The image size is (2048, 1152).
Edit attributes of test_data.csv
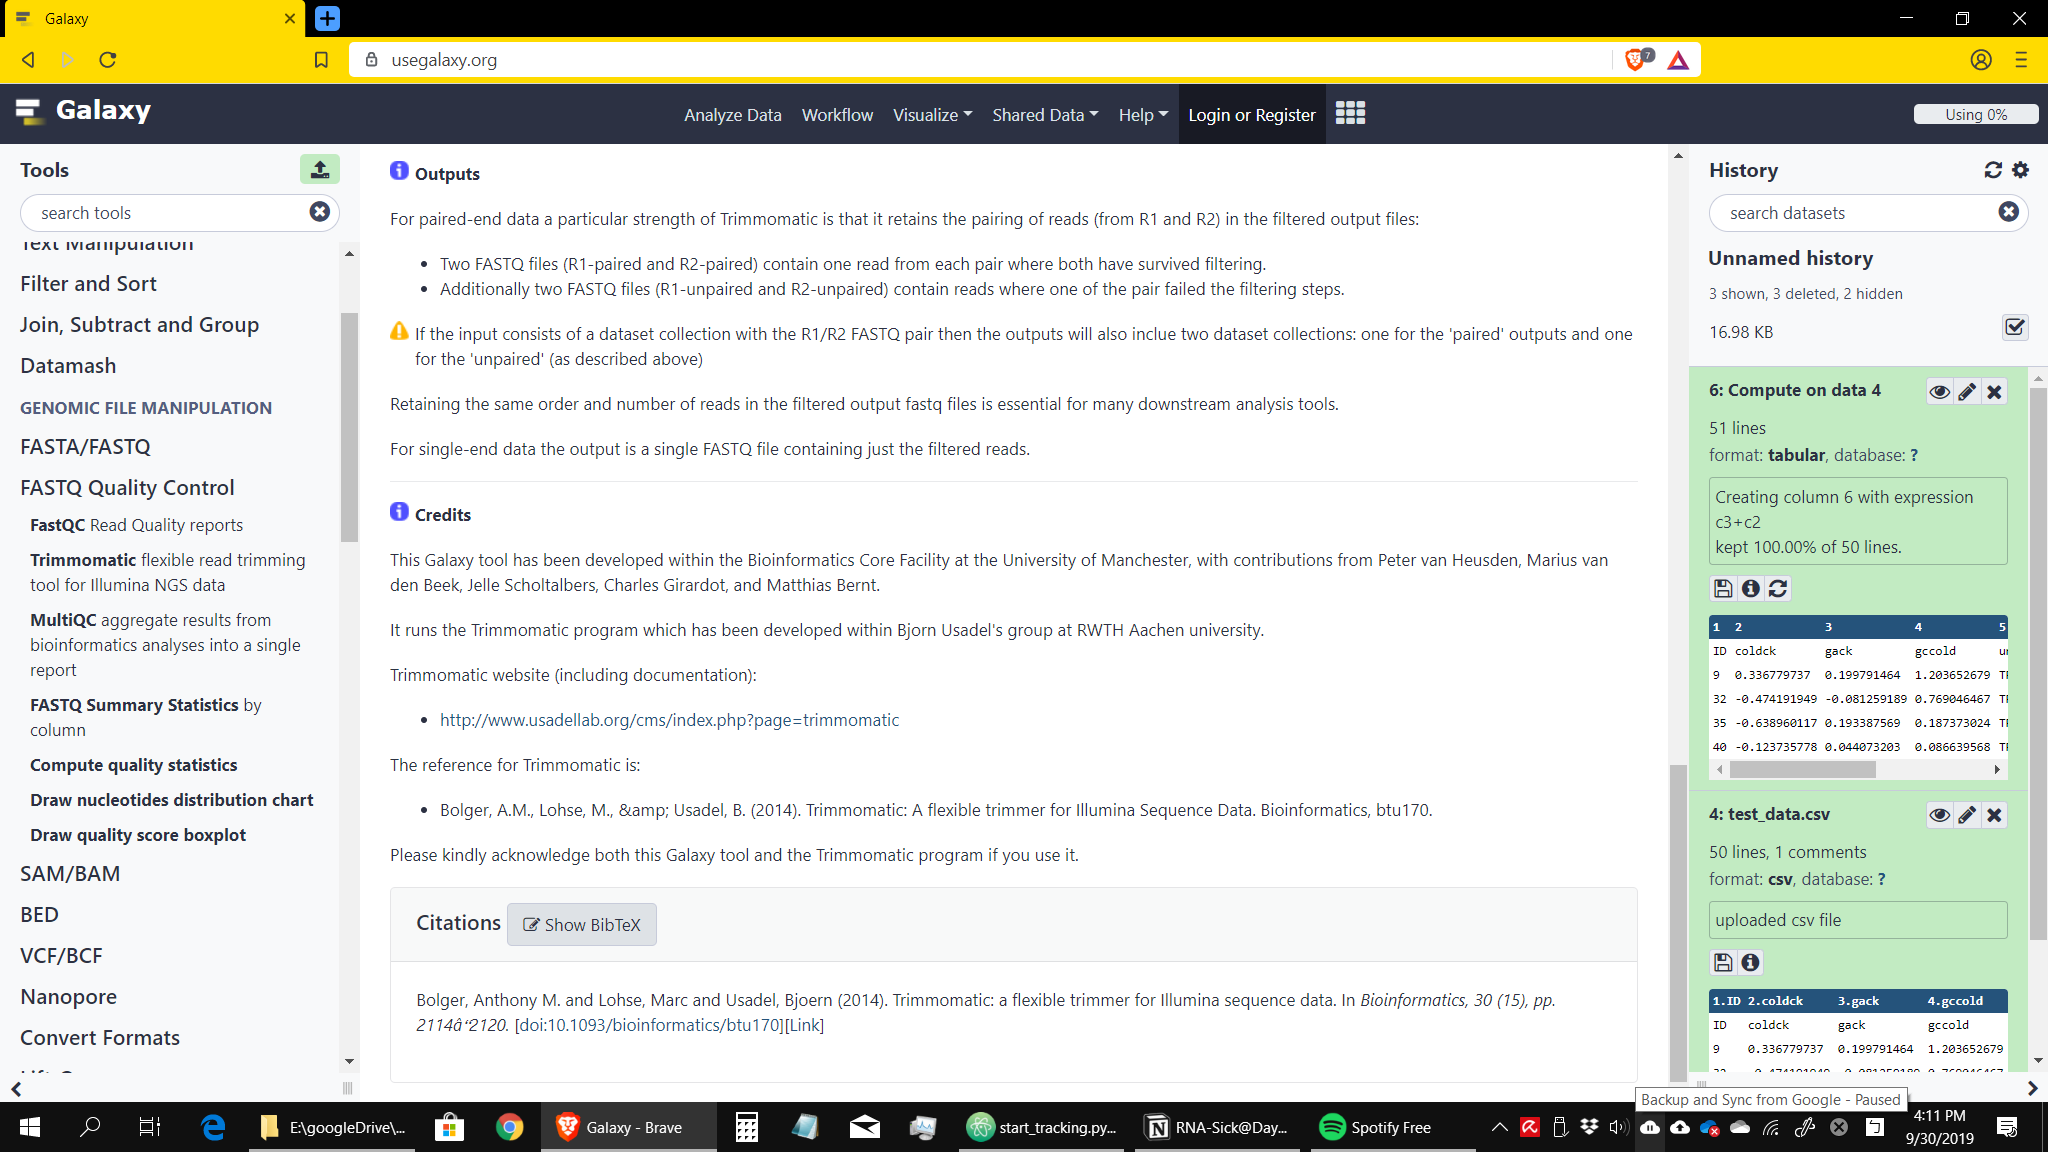1967,815
